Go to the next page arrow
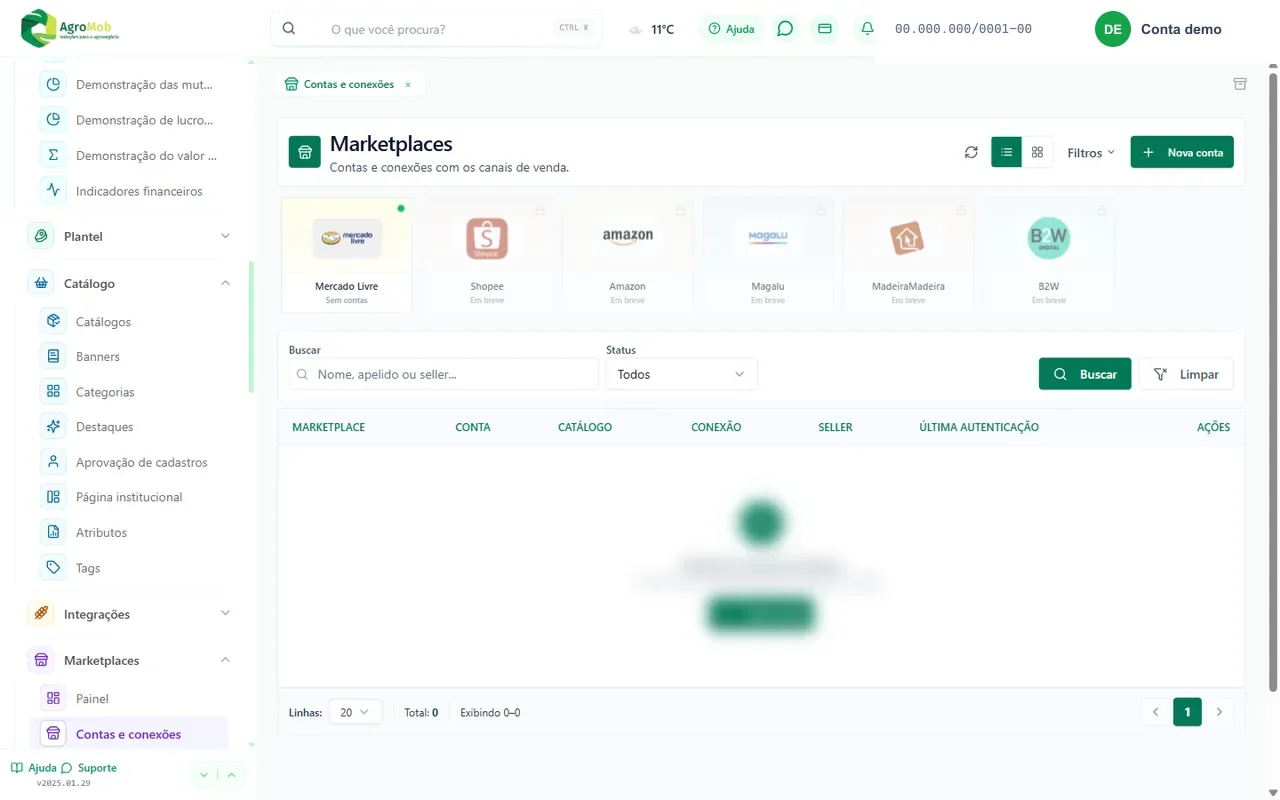The width and height of the screenshot is (1280, 800). pyautogui.click(x=1219, y=712)
